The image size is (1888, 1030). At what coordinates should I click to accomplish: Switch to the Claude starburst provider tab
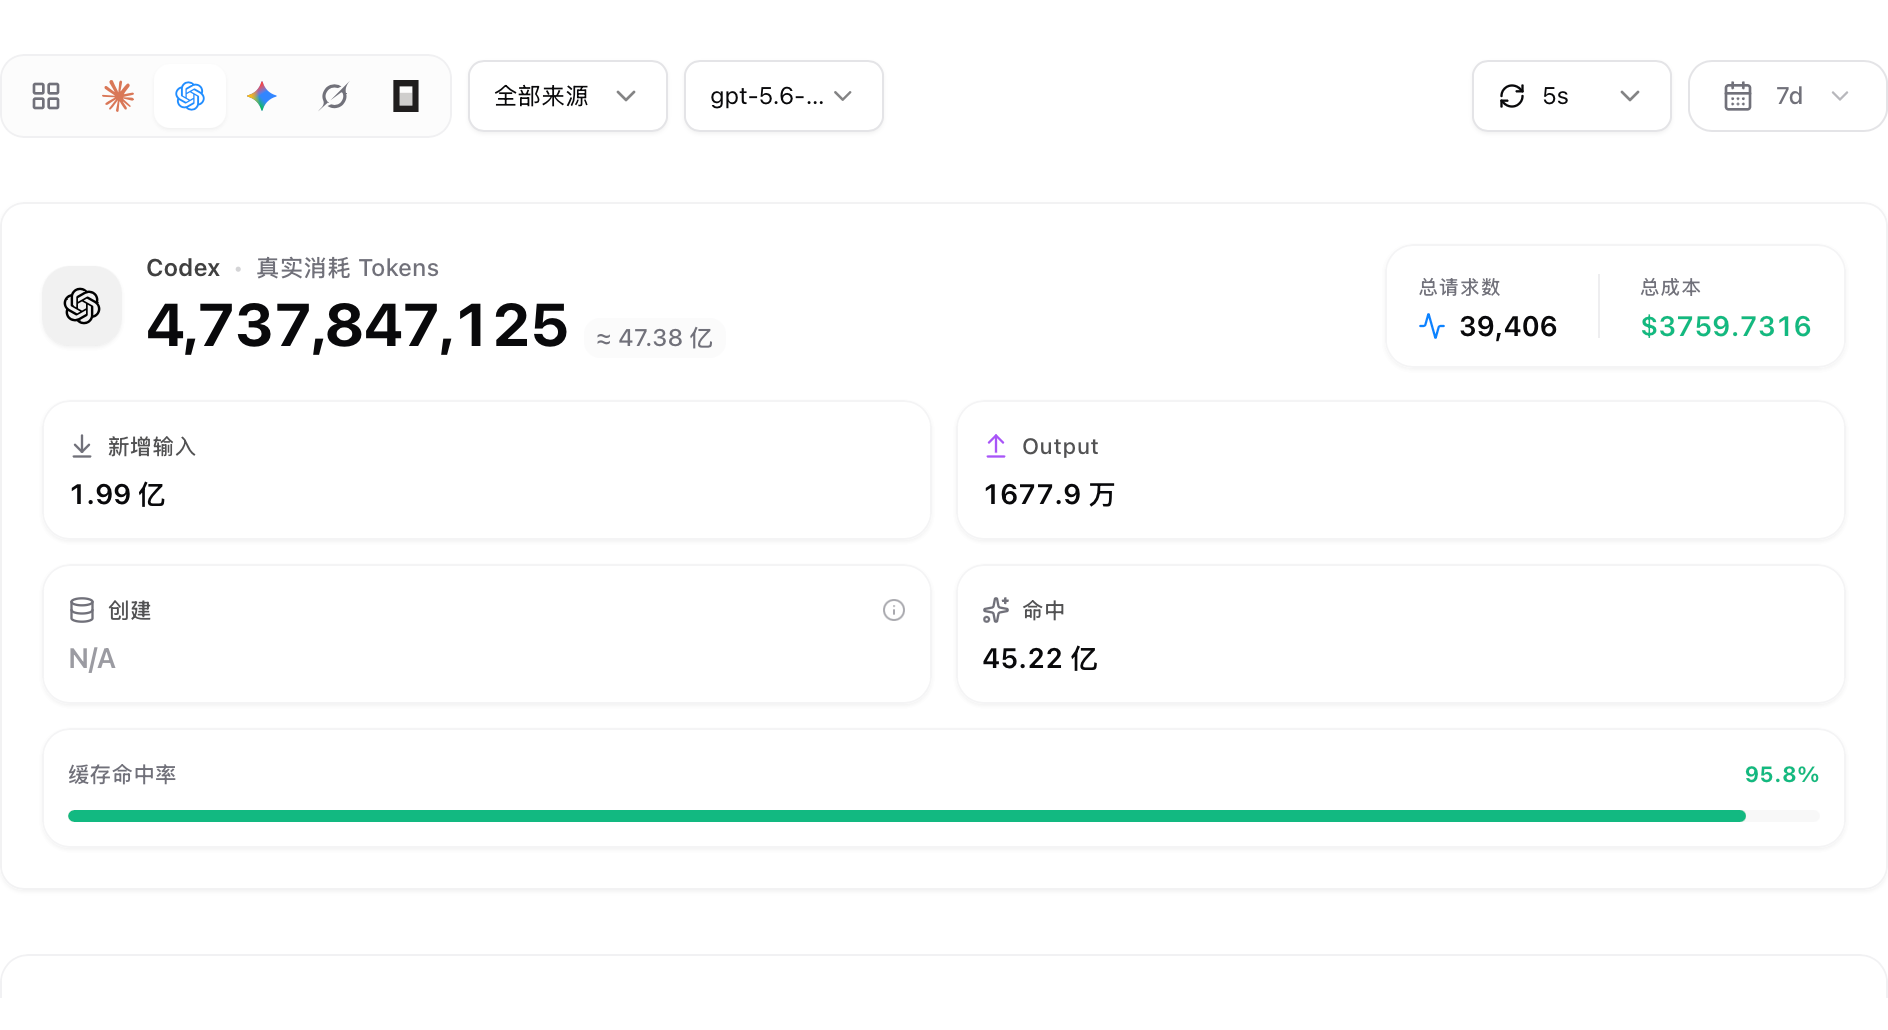118,96
